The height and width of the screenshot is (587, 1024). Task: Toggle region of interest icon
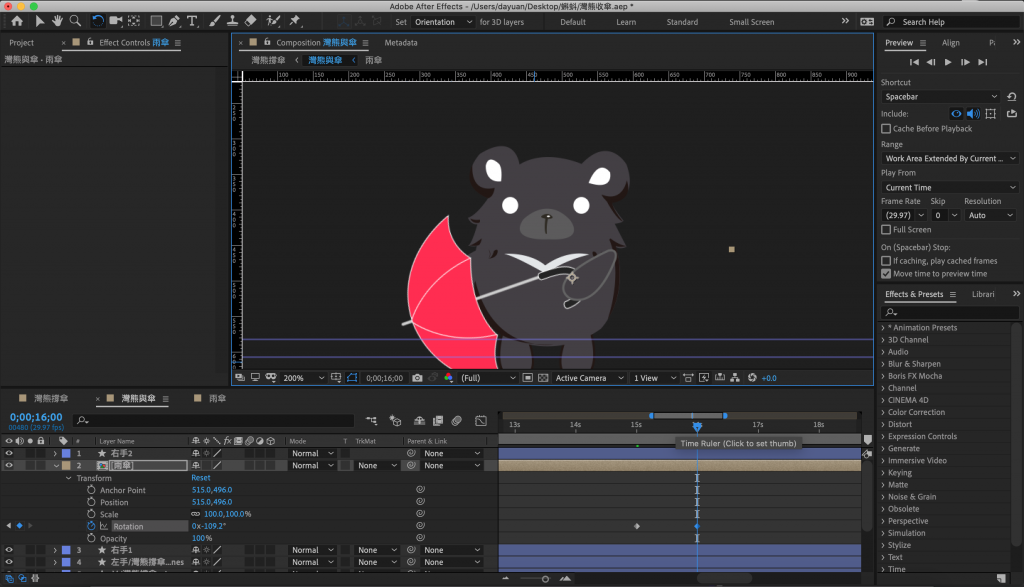(528, 378)
